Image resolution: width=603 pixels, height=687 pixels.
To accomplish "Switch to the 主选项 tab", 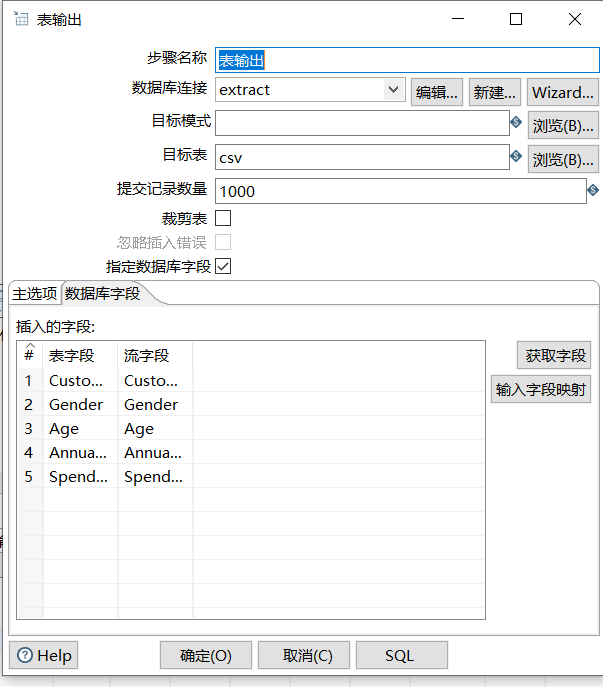I will pyautogui.click(x=35, y=294).
